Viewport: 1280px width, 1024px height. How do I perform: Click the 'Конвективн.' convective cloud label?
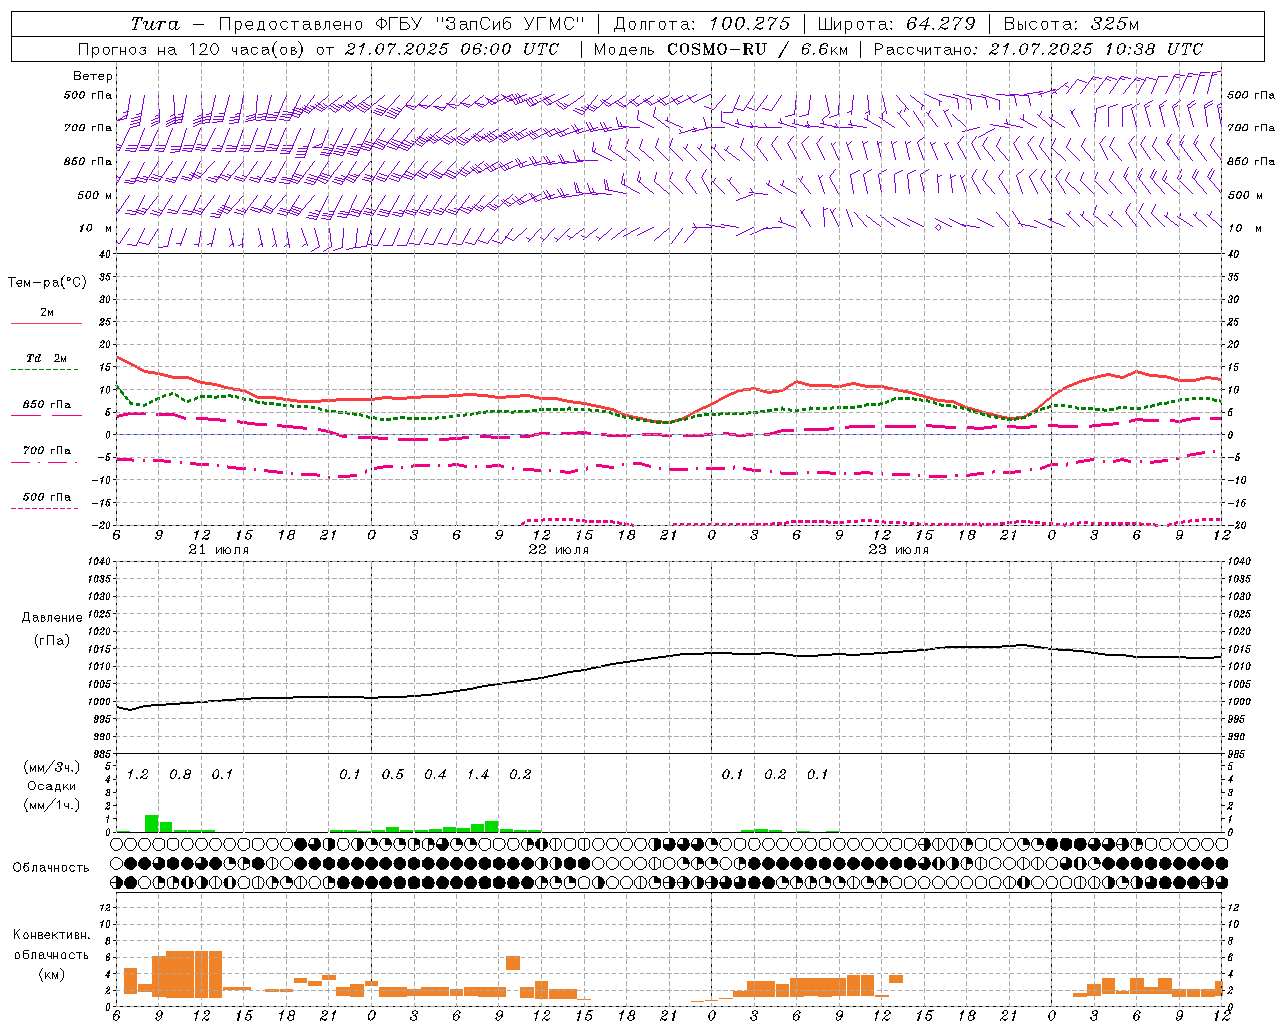(x=51, y=935)
